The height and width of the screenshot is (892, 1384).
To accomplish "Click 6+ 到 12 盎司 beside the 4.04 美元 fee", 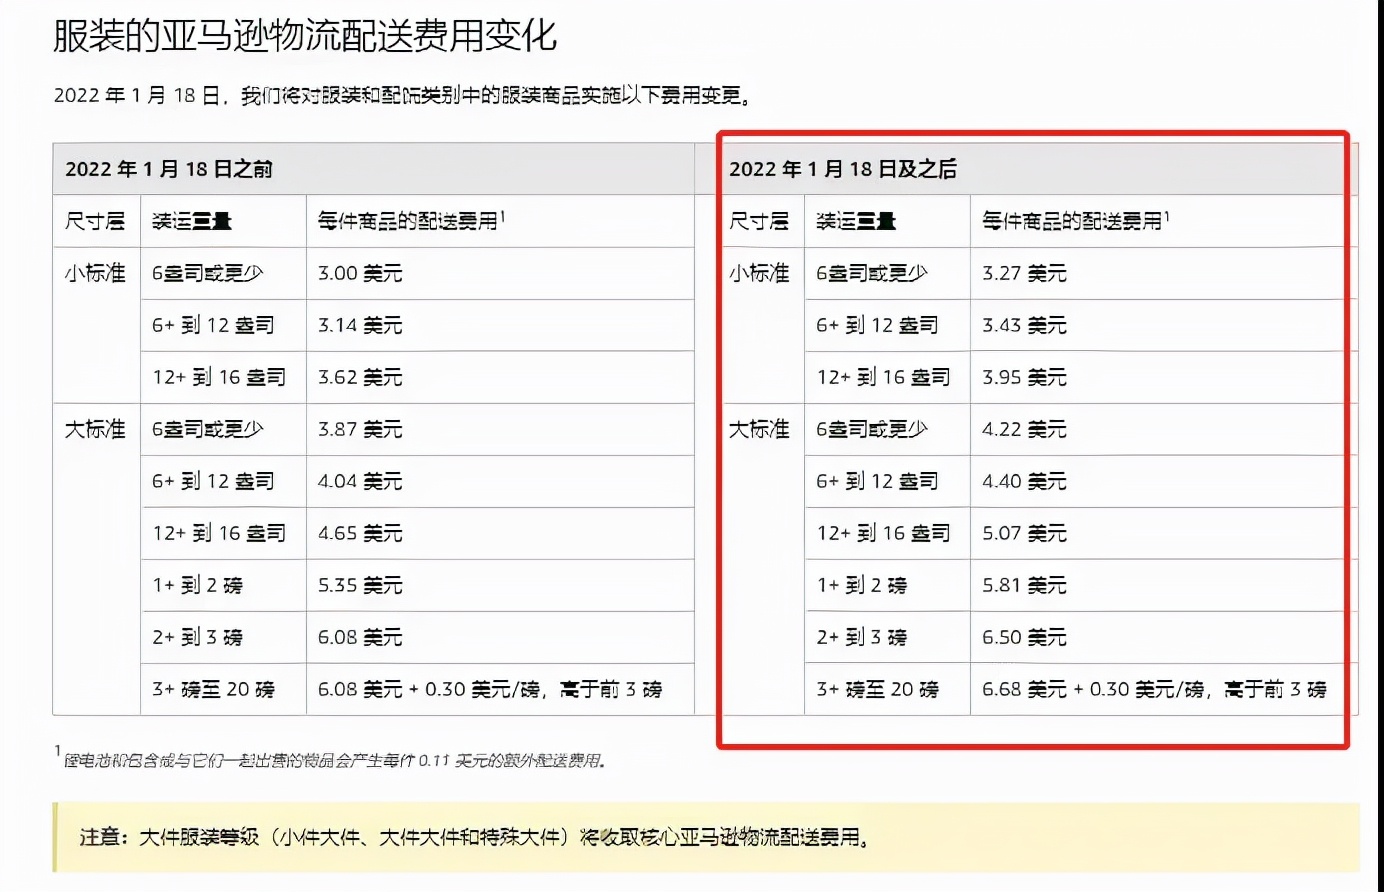I will point(213,481).
